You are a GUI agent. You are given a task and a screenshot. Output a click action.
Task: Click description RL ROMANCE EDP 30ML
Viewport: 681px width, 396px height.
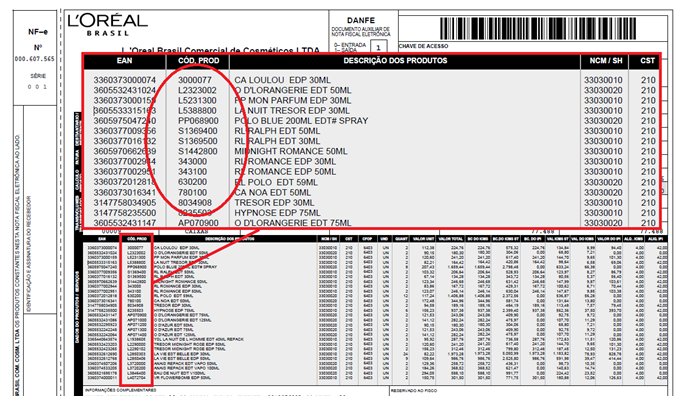(285, 162)
